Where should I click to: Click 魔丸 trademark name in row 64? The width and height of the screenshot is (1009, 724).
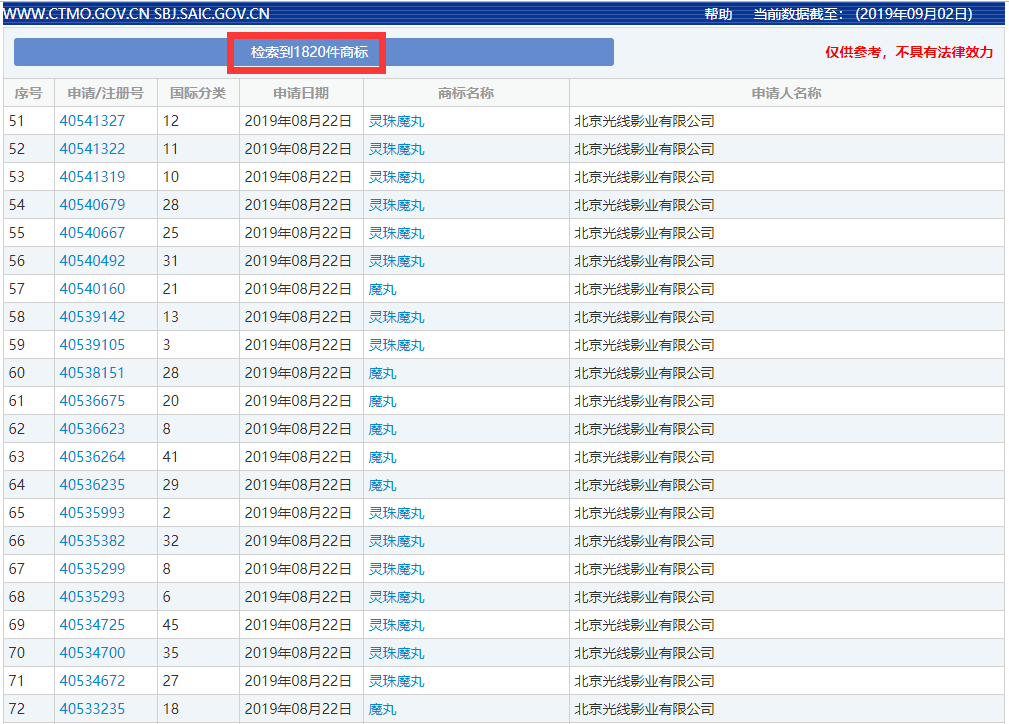tap(382, 485)
